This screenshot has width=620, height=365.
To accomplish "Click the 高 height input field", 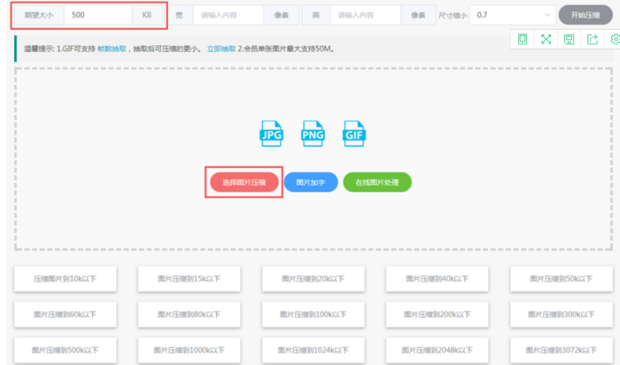I will (365, 15).
